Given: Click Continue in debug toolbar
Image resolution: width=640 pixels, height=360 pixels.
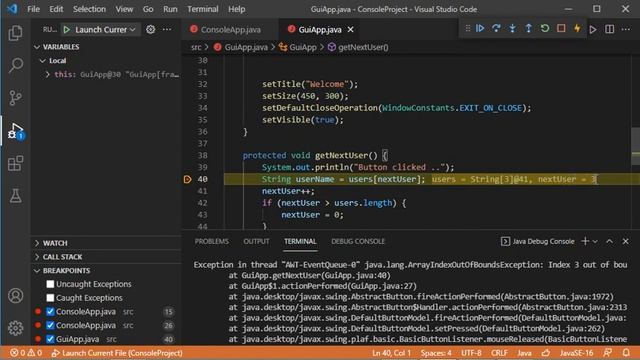Looking at the screenshot, I should [x=480, y=28].
